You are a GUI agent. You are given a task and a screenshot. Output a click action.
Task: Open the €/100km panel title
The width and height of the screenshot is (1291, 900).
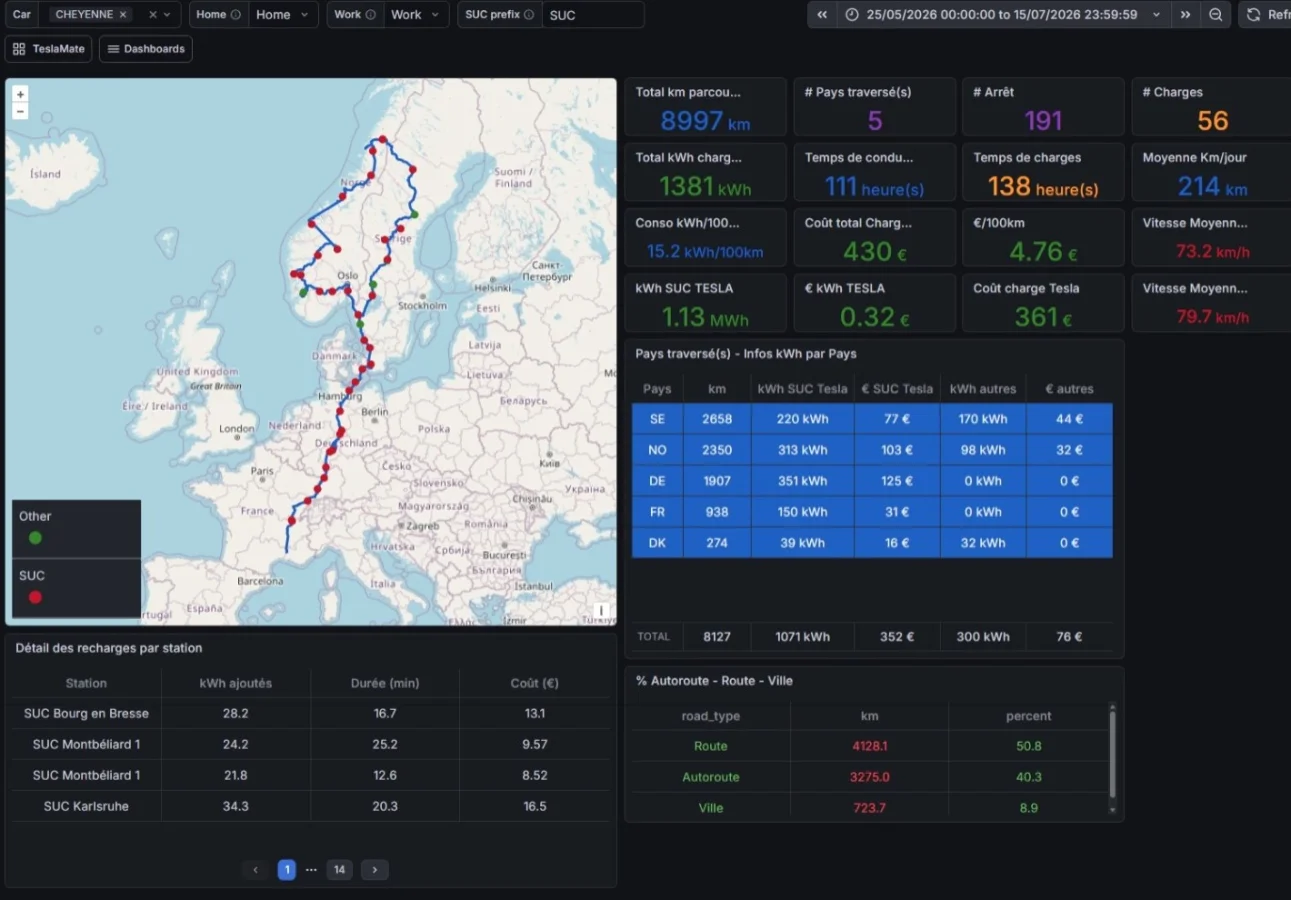(x=999, y=223)
